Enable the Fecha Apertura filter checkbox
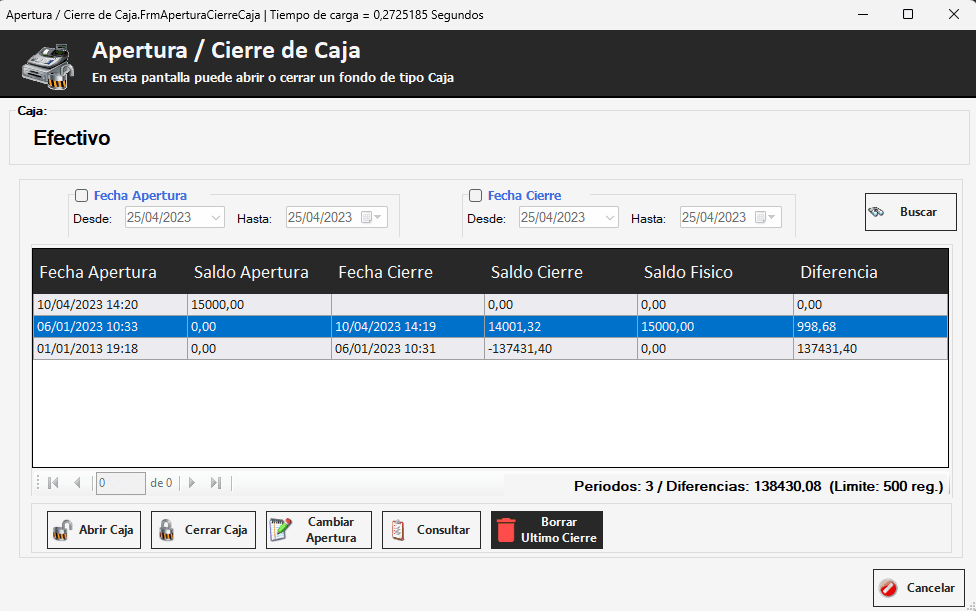976x611 pixels. pos(82,196)
